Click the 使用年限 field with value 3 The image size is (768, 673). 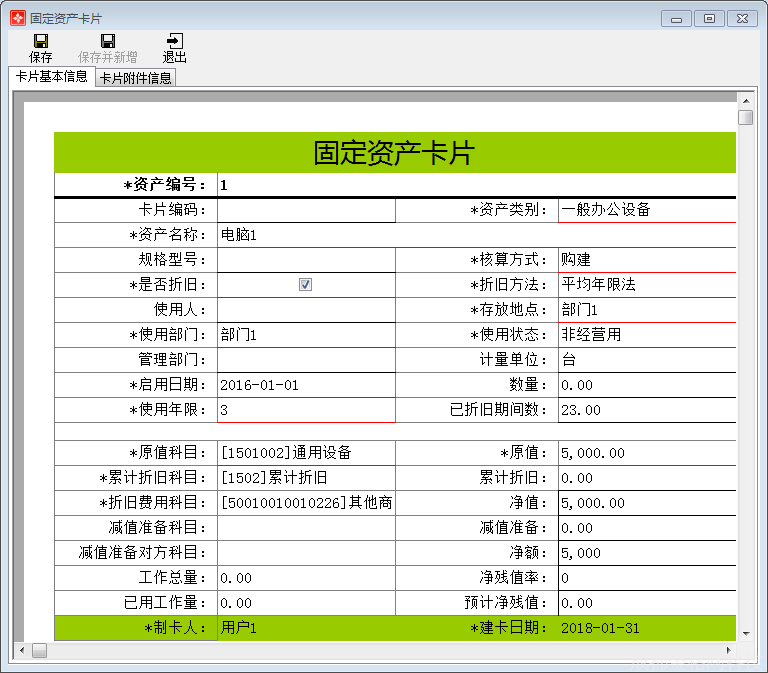pyautogui.click(x=305, y=410)
